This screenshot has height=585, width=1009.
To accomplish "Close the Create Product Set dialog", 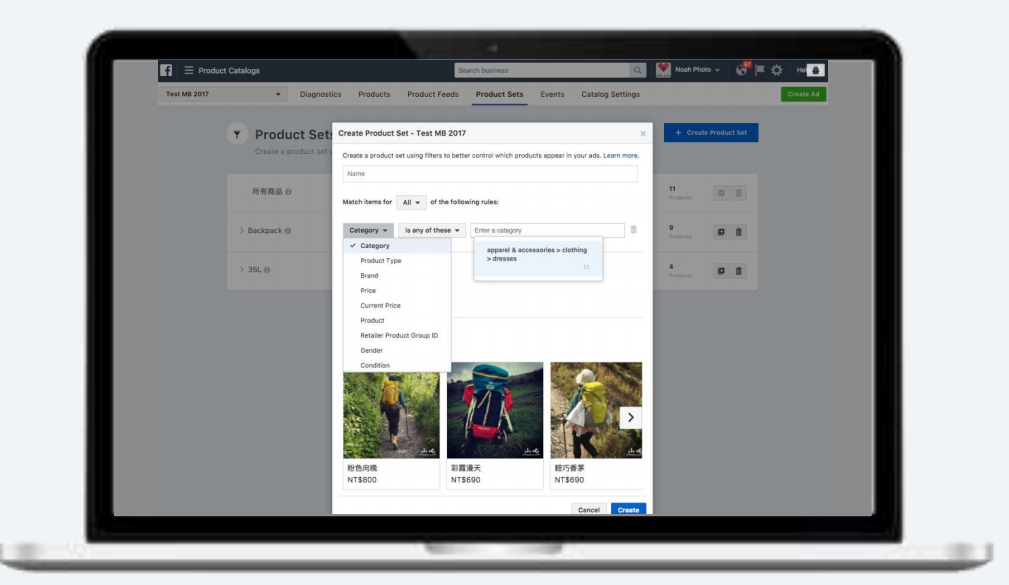I will pyautogui.click(x=643, y=134).
